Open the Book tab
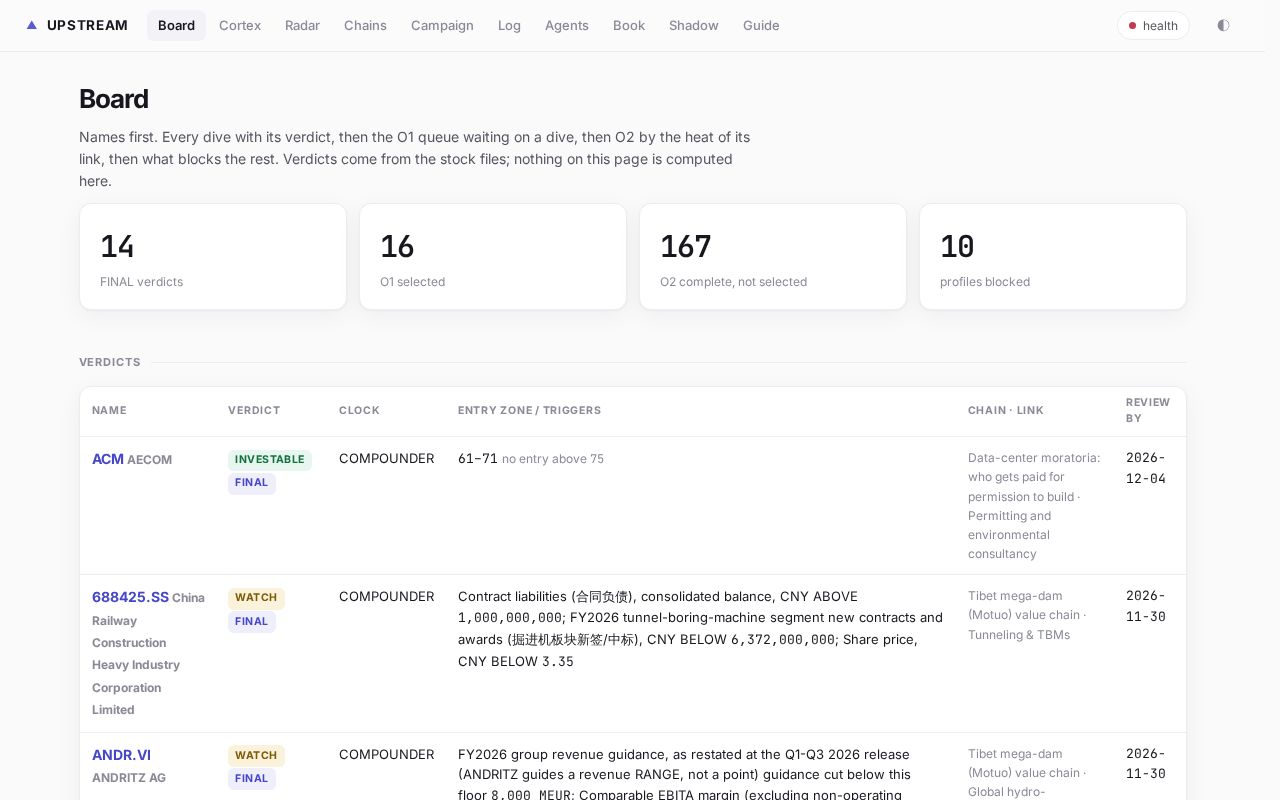The width and height of the screenshot is (1280, 800). [x=629, y=25]
